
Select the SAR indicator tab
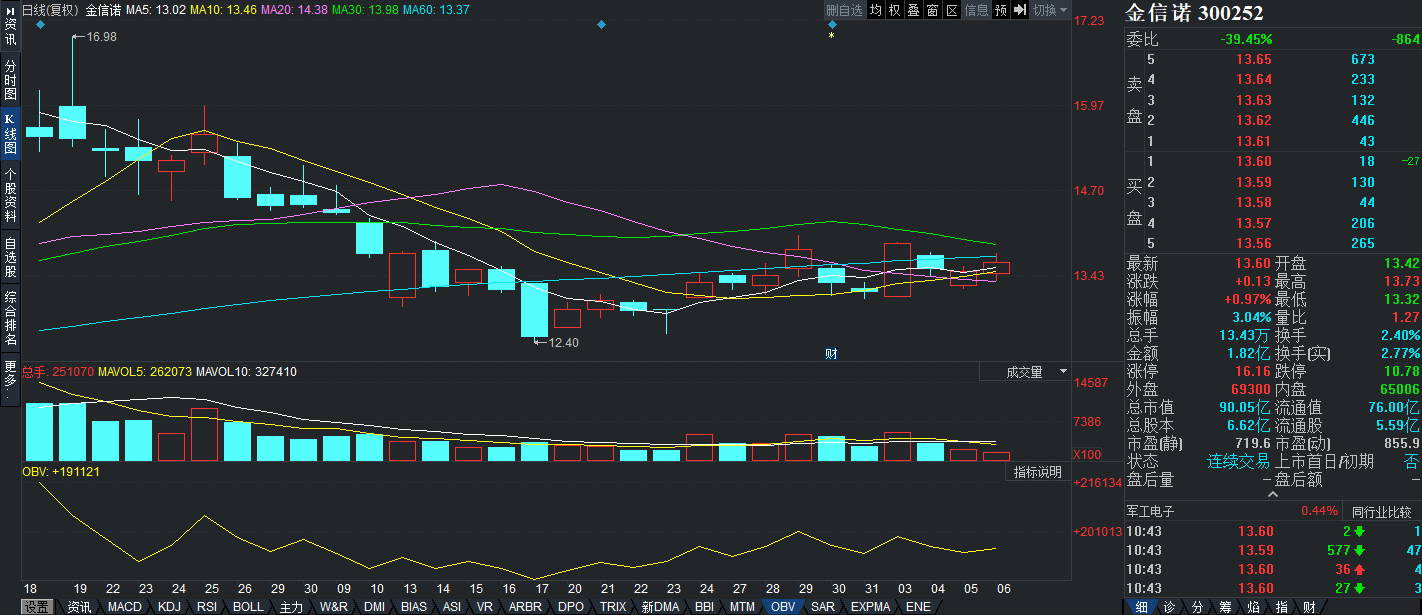click(823, 607)
